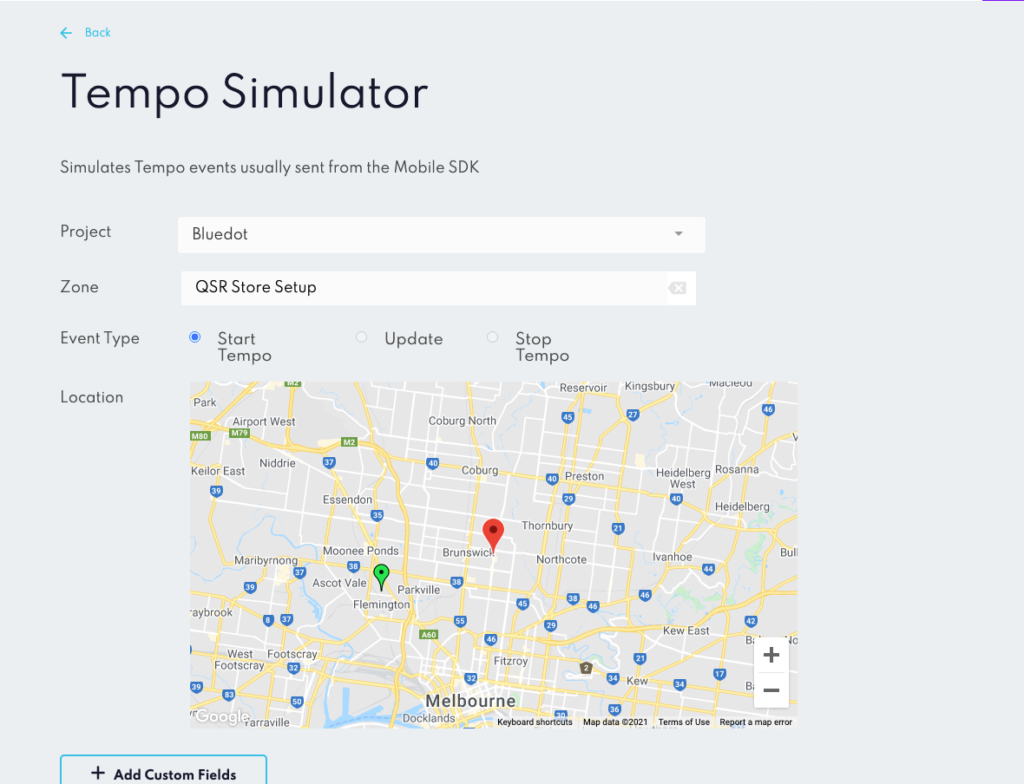Click the green map pin near Flemington
The height and width of the screenshot is (784, 1024).
[381, 577]
